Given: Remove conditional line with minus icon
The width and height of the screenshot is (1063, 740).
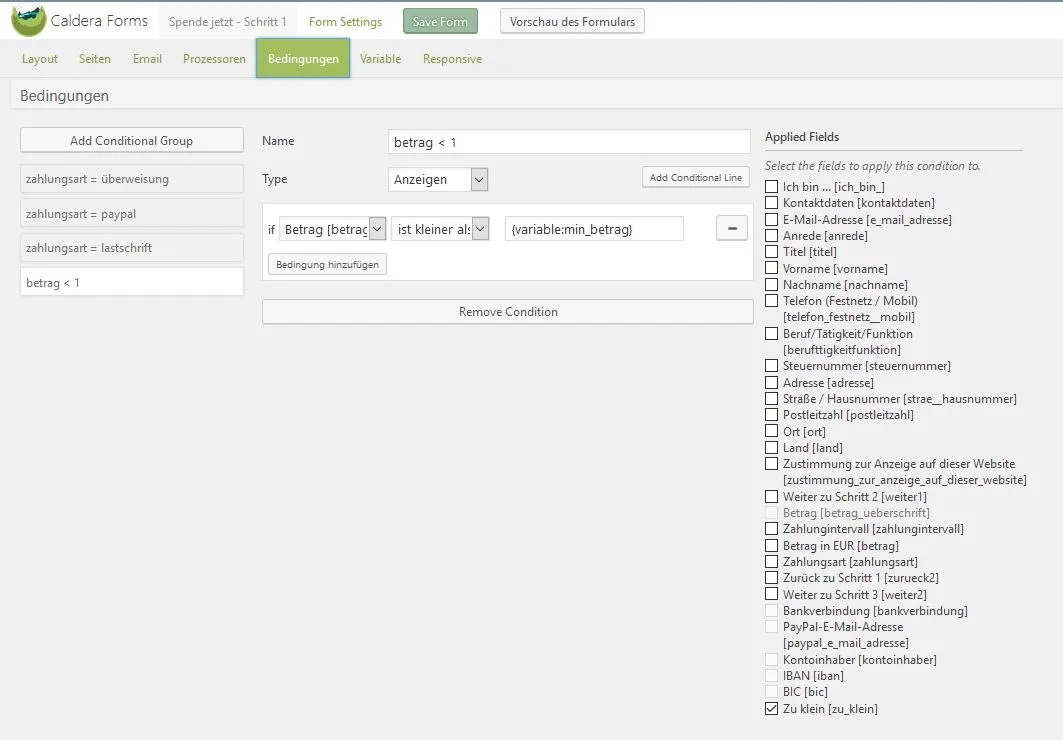Looking at the screenshot, I should click(731, 228).
